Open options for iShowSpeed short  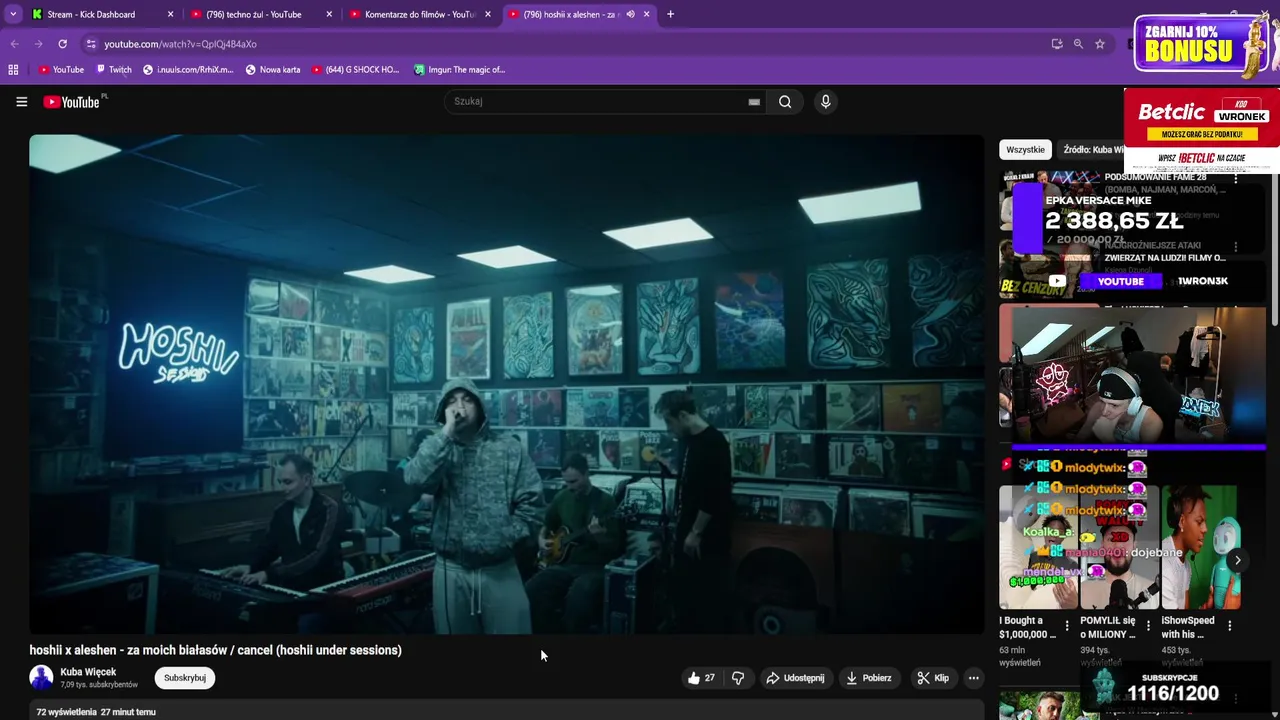click(1229, 626)
